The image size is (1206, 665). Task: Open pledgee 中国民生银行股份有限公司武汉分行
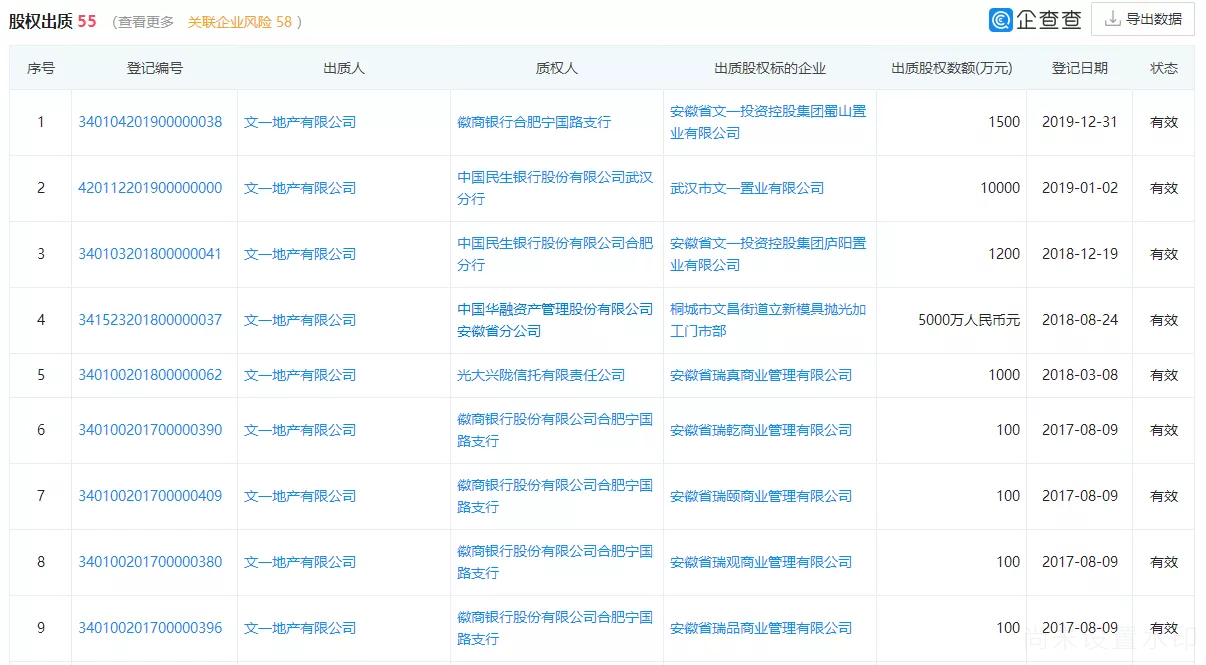coord(555,188)
